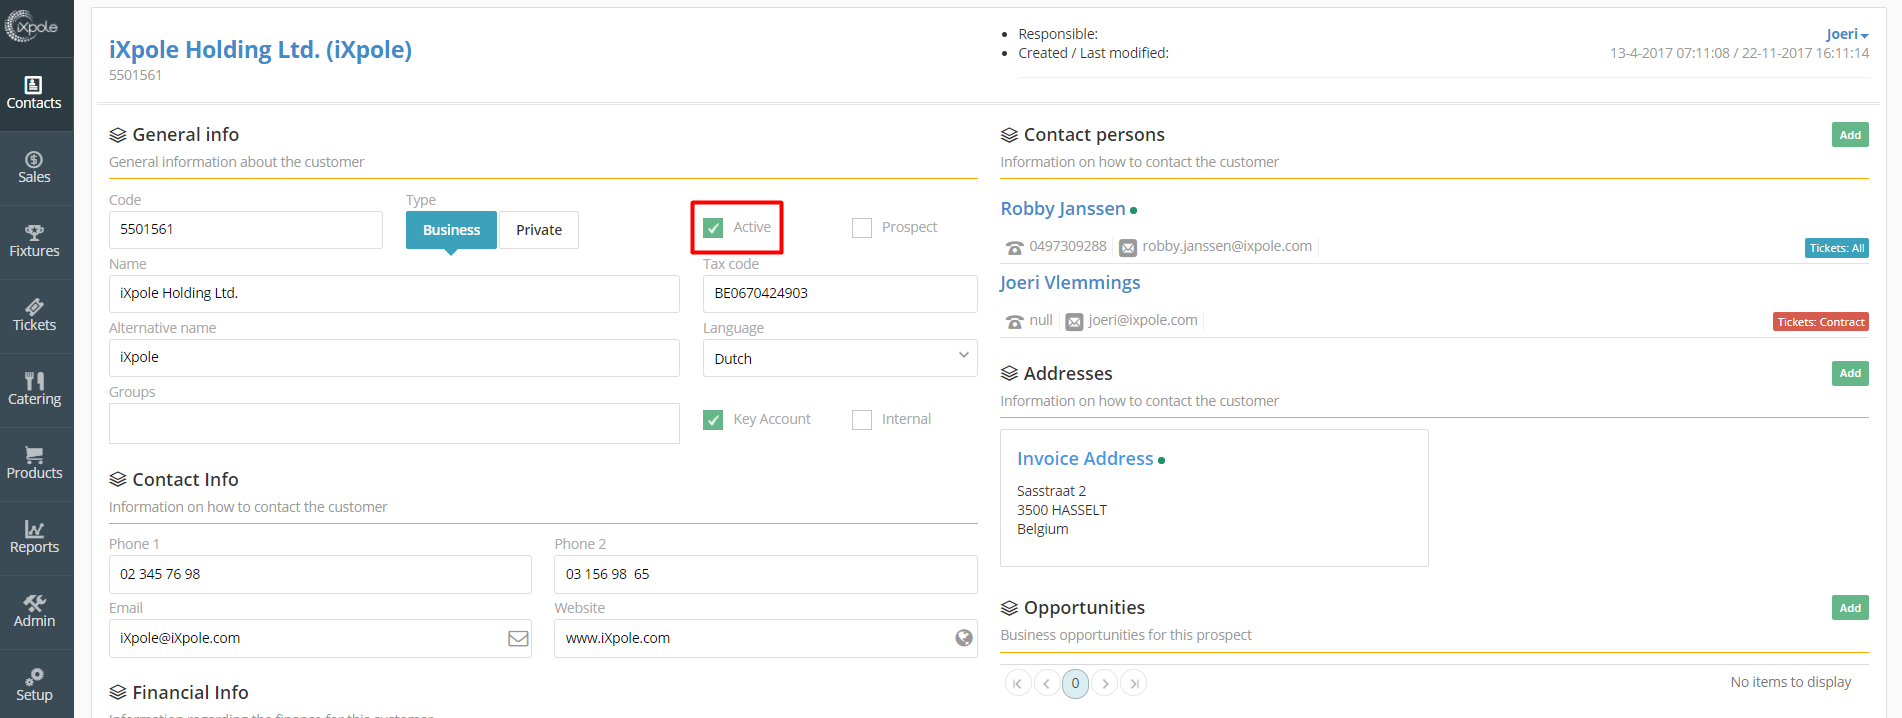Click the Name input field
The width and height of the screenshot is (1902, 718).
tap(394, 294)
